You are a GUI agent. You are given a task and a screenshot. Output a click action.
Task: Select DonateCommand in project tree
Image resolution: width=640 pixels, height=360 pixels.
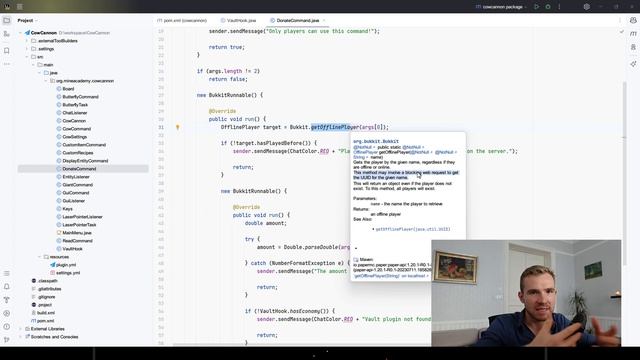79,169
